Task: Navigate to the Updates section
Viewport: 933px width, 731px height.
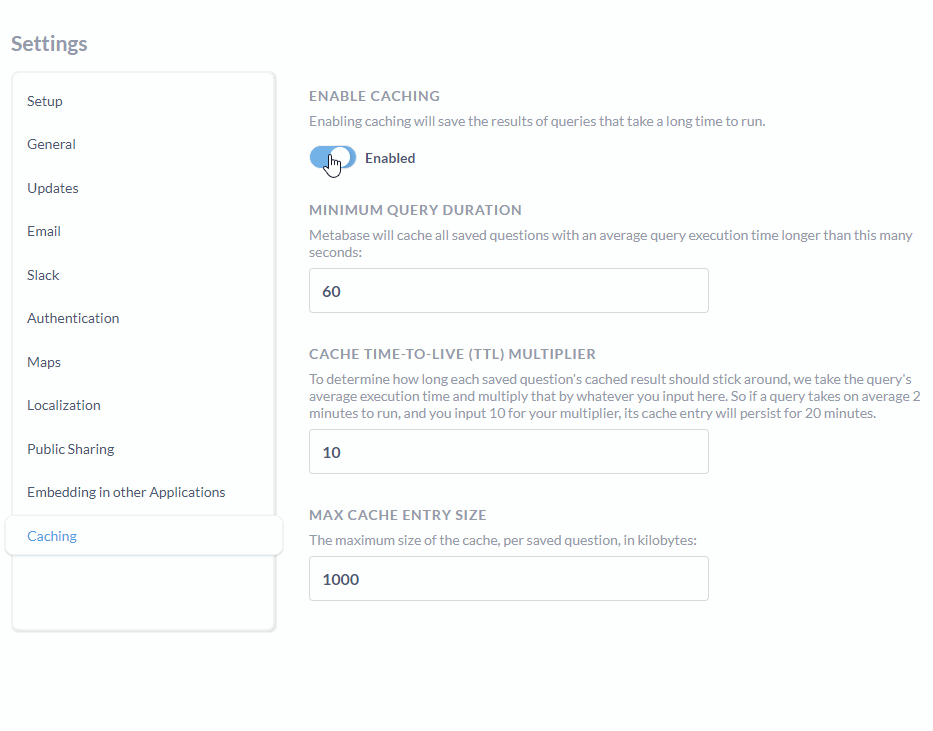Action: [52, 188]
